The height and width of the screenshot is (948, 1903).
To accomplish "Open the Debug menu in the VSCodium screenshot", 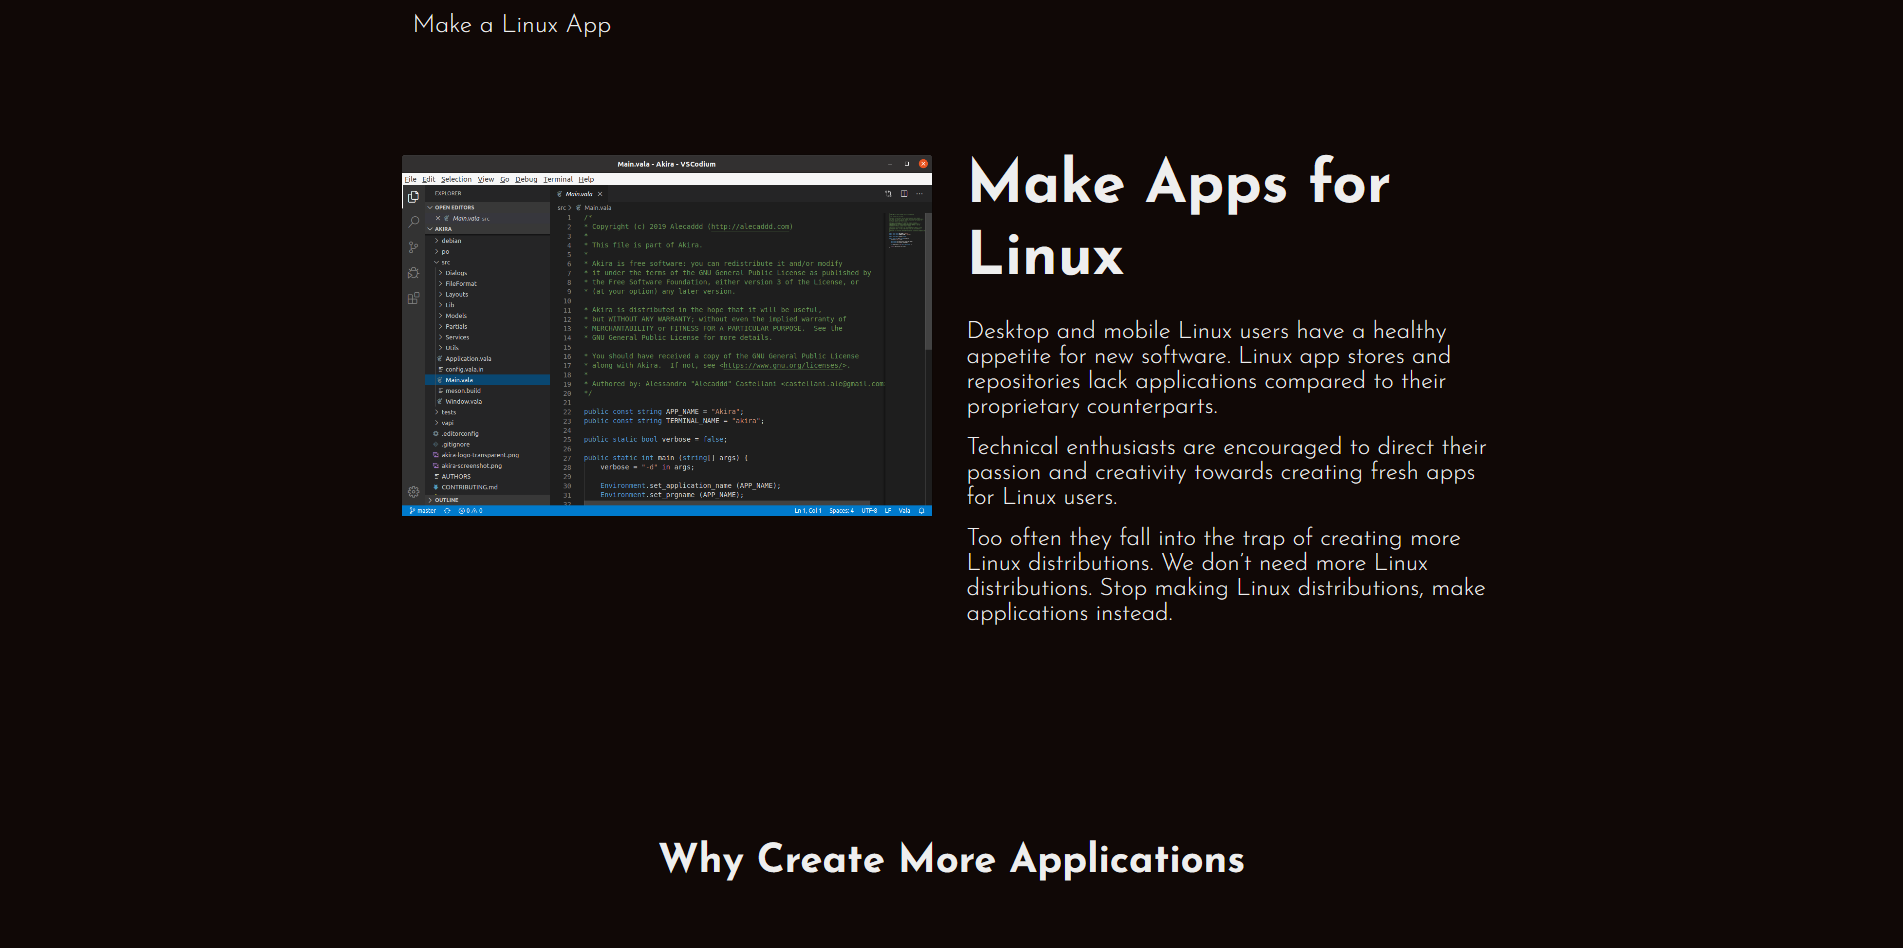I will pos(526,180).
